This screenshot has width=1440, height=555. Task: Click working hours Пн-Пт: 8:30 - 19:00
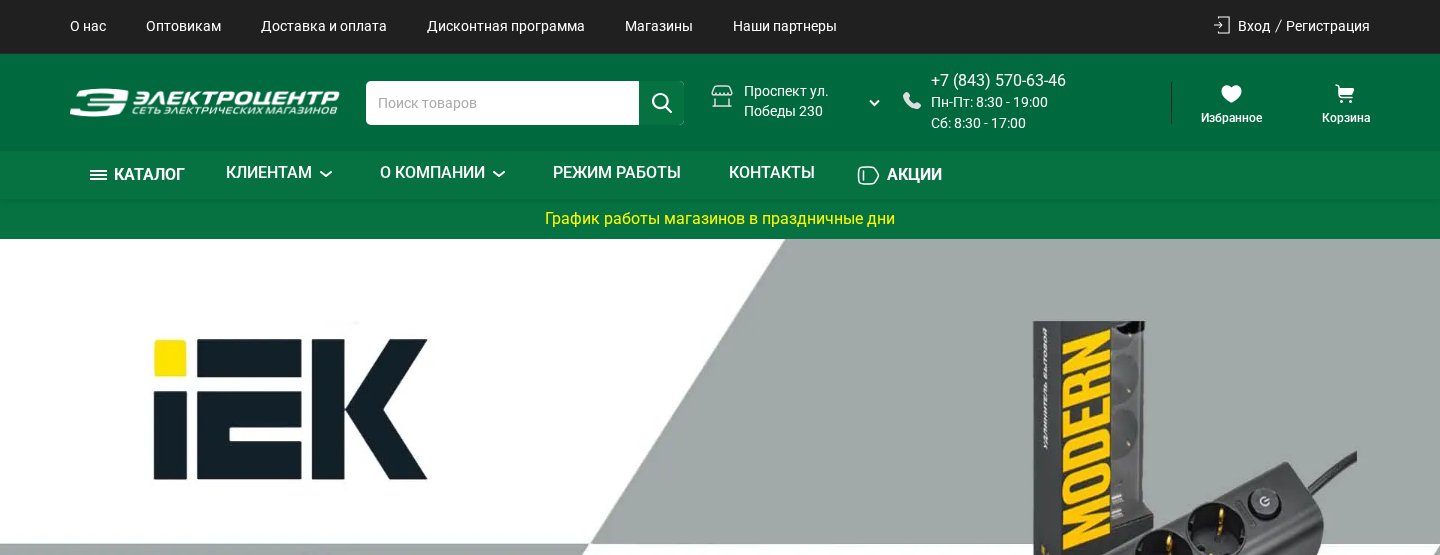pos(989,102)
